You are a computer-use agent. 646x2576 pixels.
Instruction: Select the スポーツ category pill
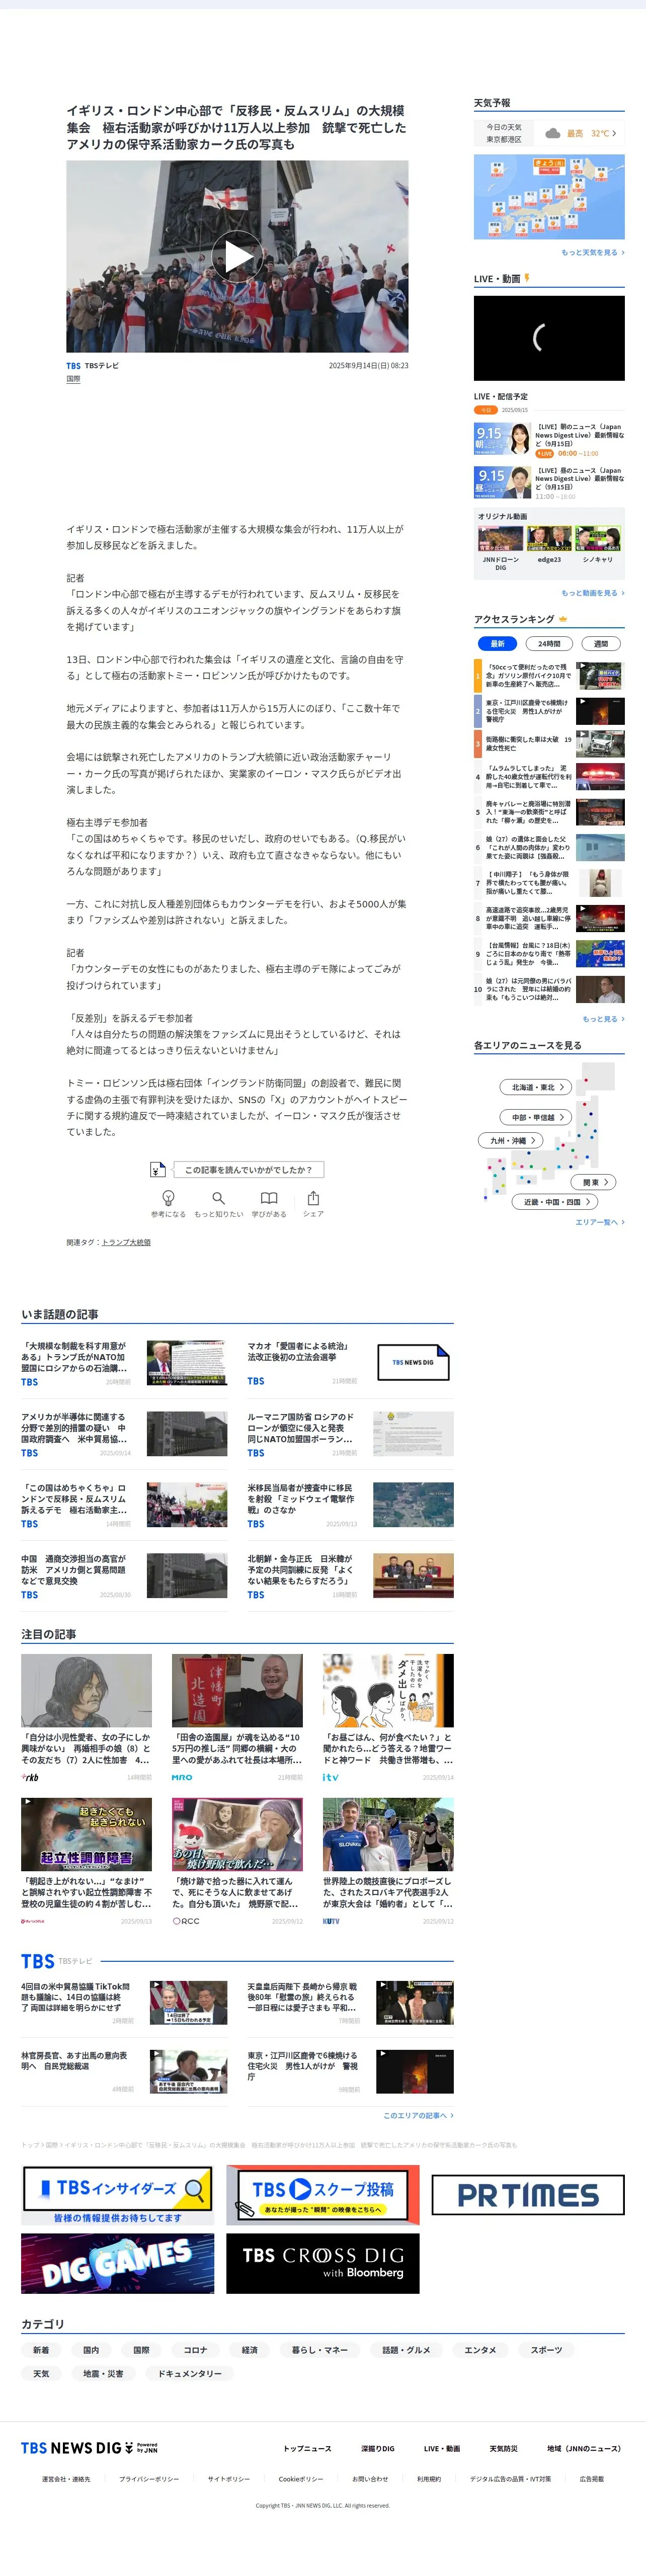[546, 2350]
